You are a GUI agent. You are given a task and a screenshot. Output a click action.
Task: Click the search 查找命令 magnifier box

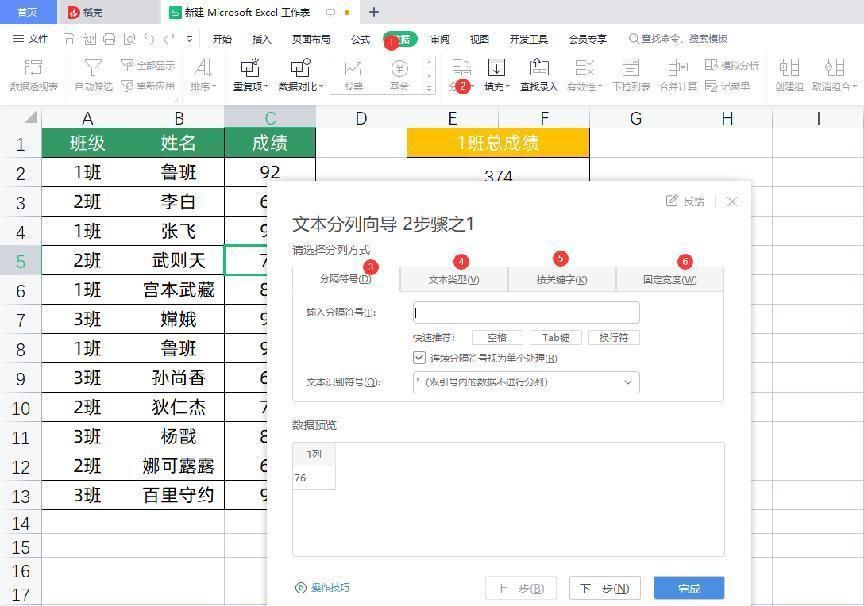pos(678,39)
